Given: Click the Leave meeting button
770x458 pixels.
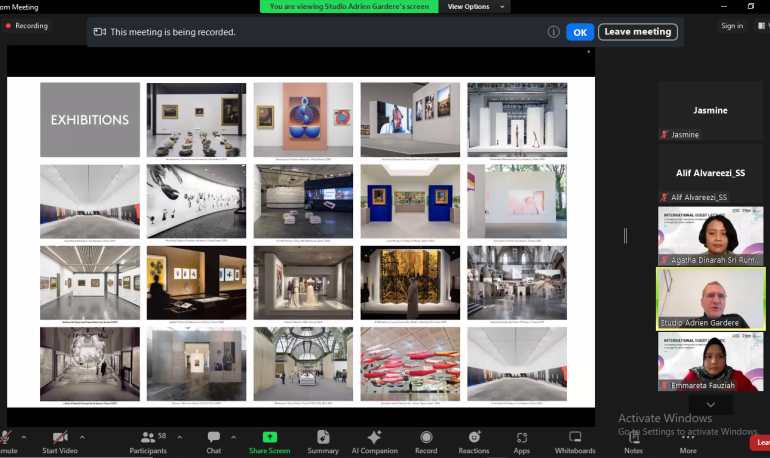Looking at the screenshot, I should coord(637,32).
